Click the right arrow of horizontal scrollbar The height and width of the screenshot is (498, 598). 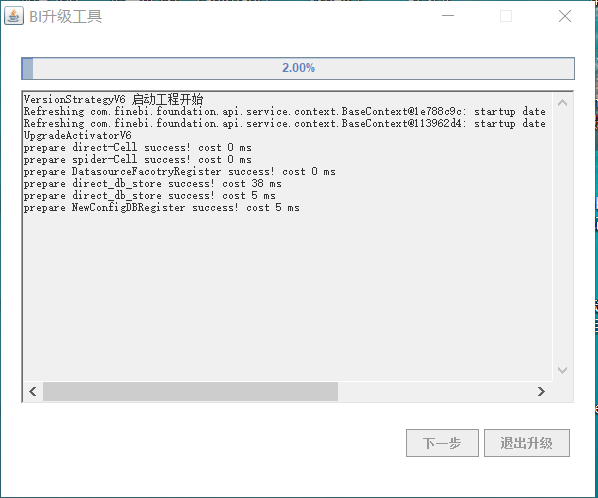point(541,391)
